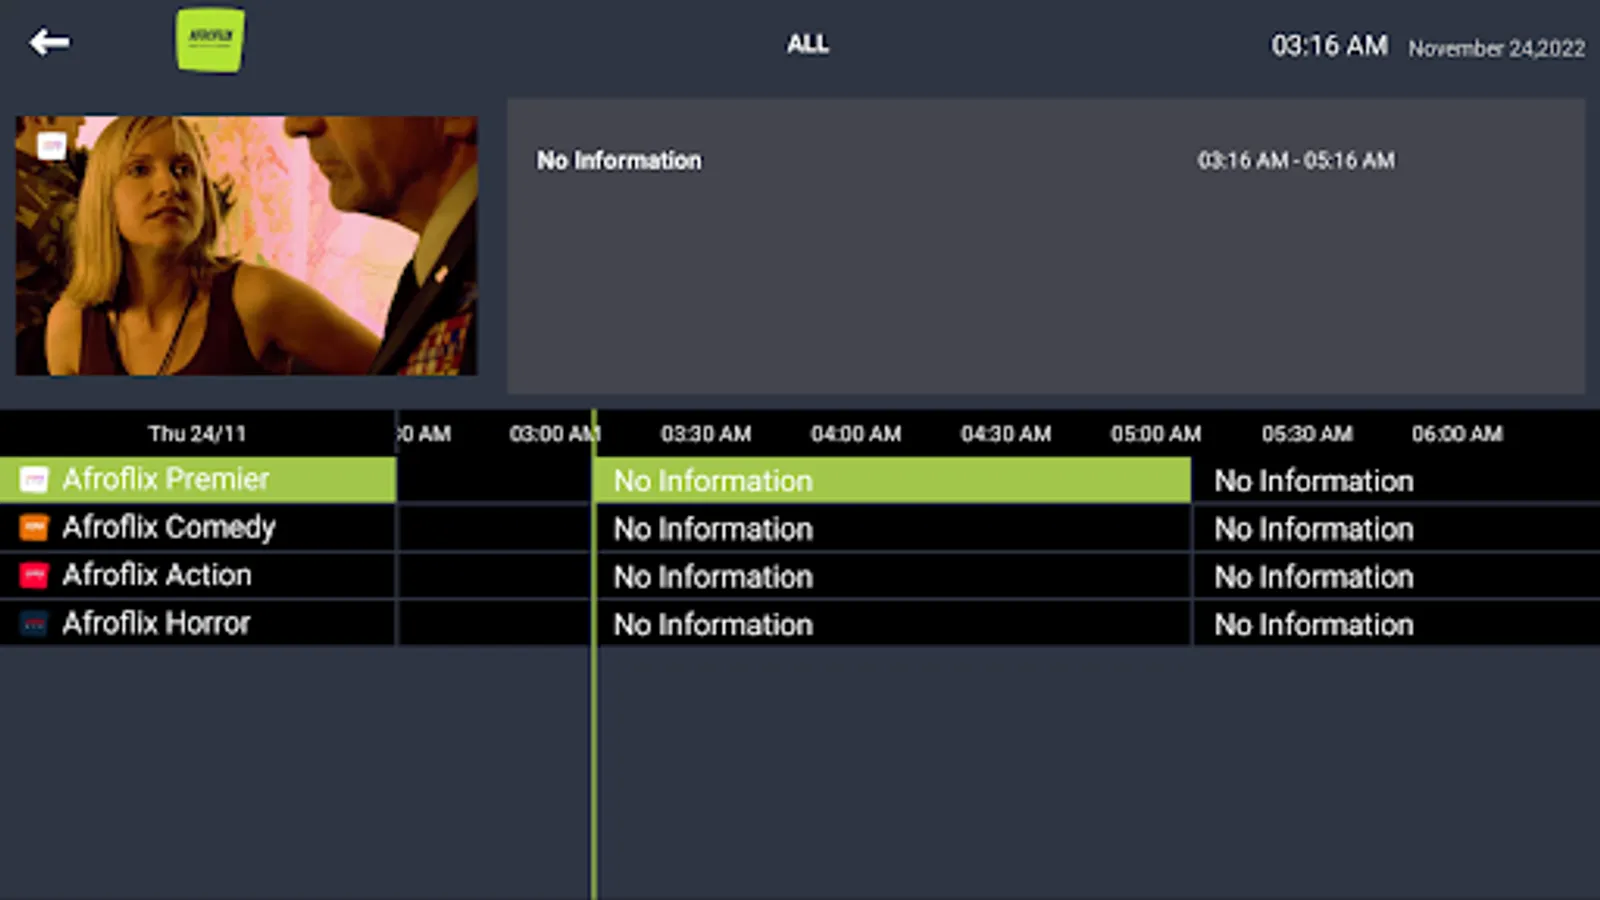This screenshot has height=900, width=1600.
Task: Click the 04:30 AM timeline marker
Action: [1006, 434]
